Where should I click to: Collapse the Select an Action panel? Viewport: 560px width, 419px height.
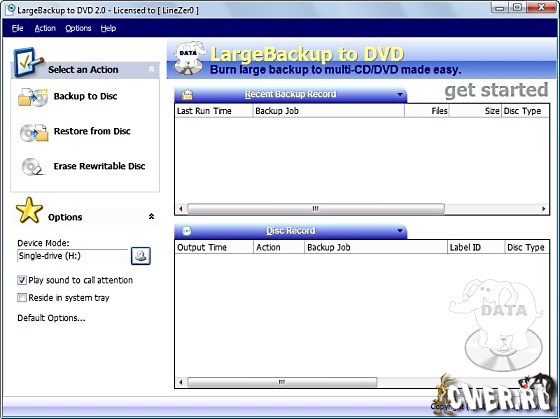point(151,69)
